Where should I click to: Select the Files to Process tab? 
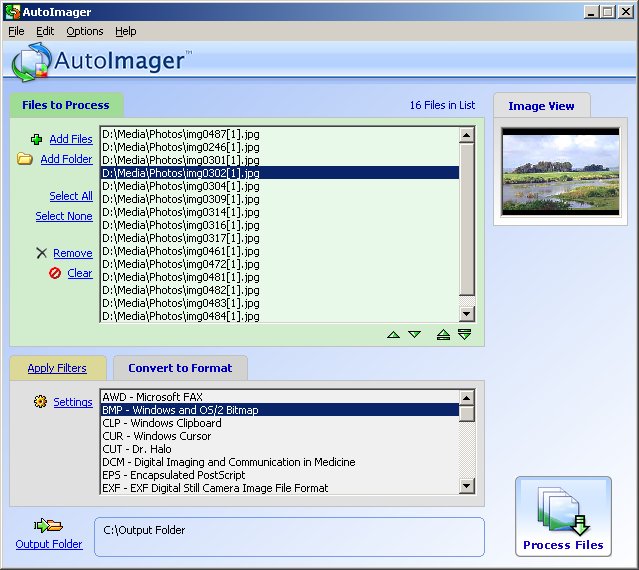point(66,105)
